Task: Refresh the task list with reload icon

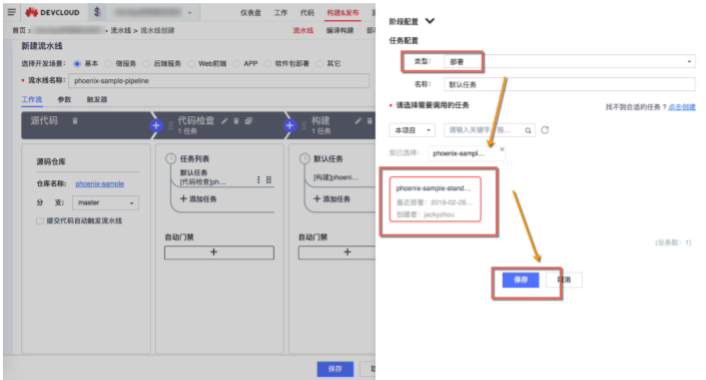Action: click(x=545, y=130)
